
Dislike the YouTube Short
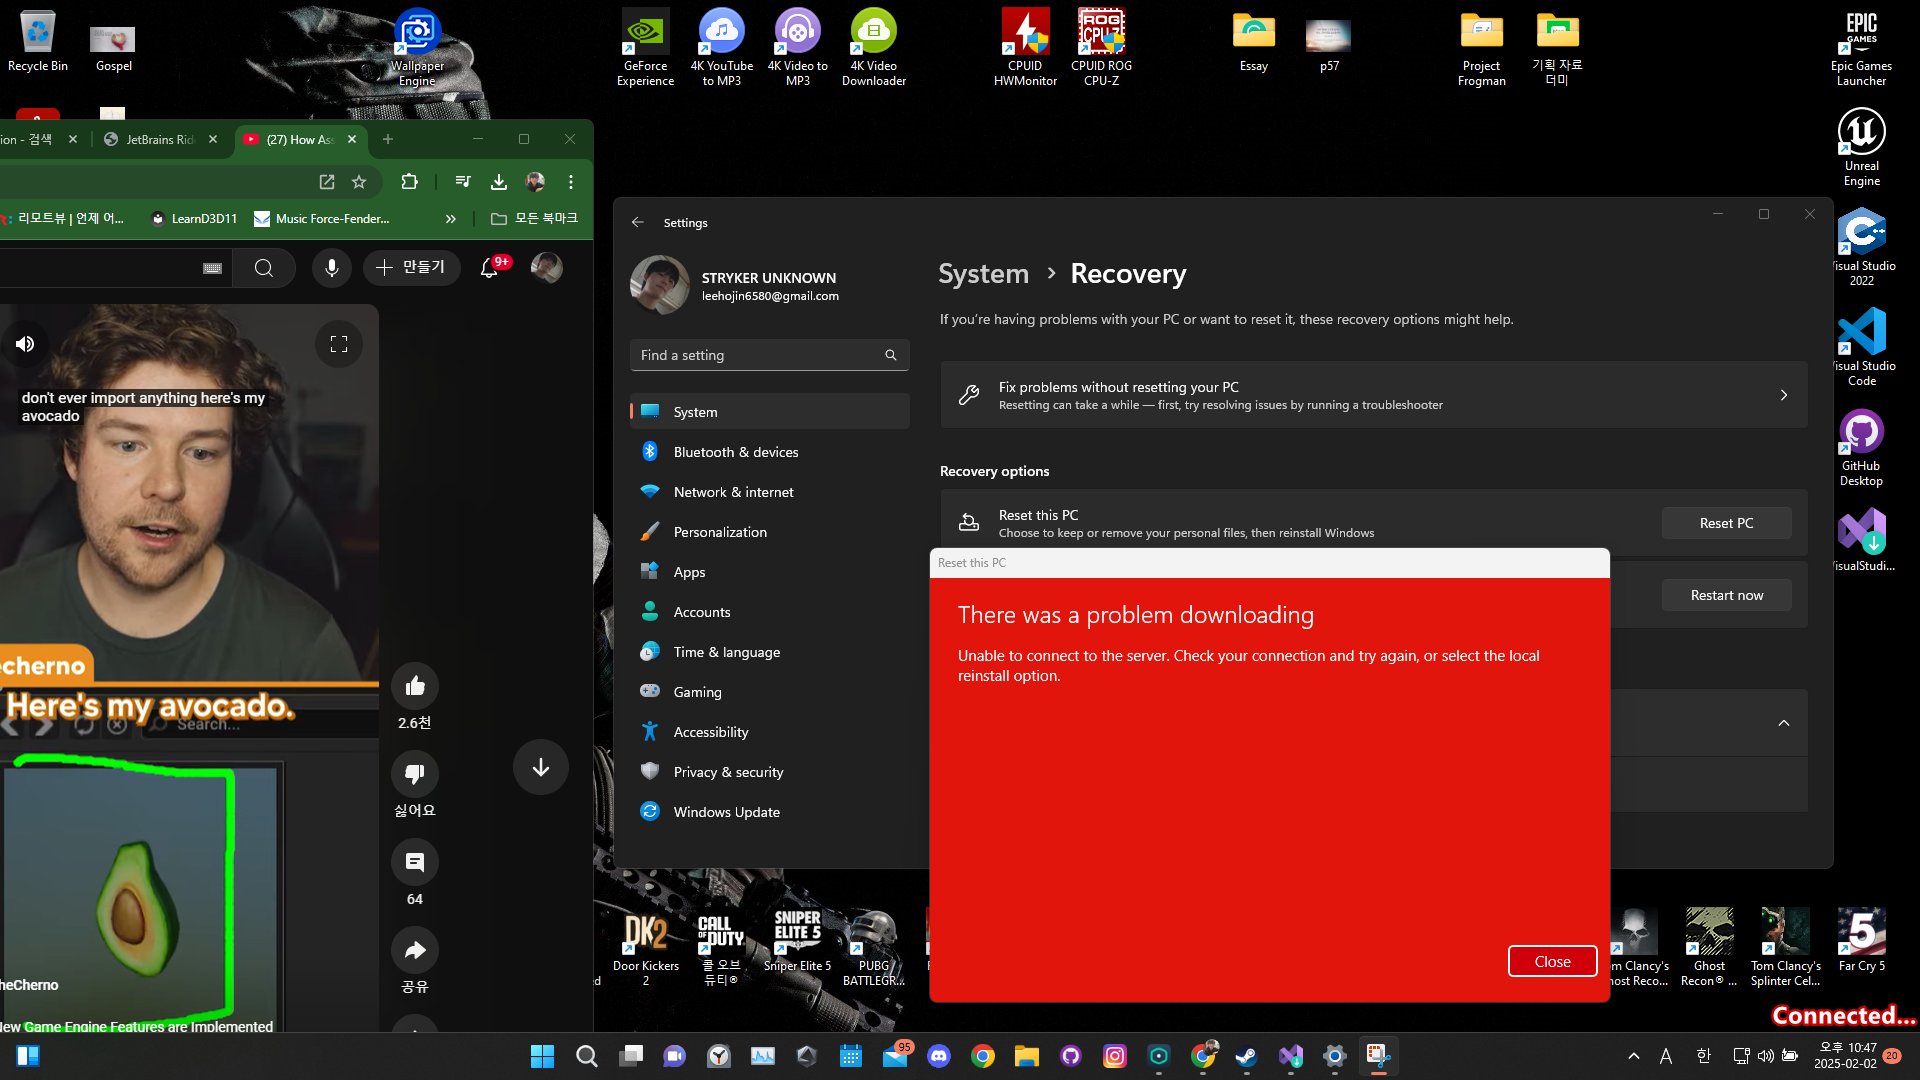pyautogui.click(x=415, y=773)
